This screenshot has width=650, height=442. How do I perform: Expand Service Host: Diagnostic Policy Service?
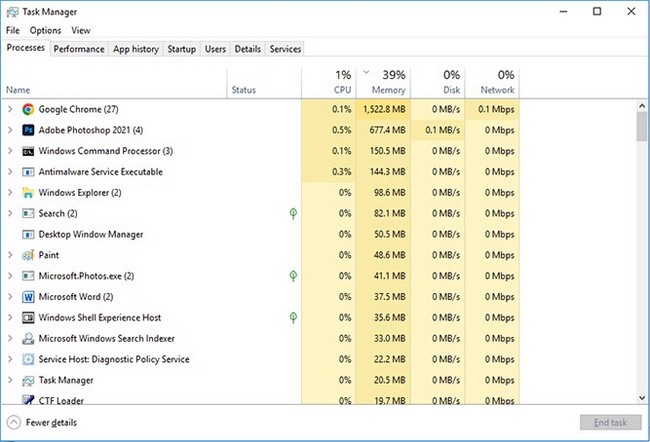click(x=10, y=359)
